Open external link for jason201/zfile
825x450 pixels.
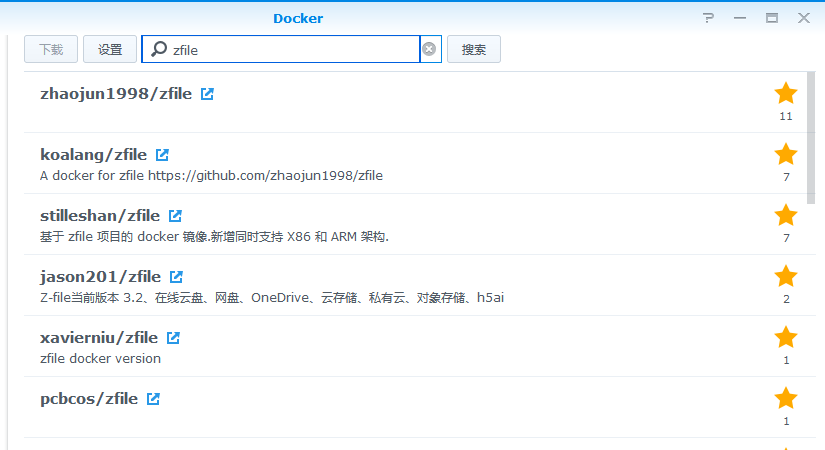tap(176, 277)
